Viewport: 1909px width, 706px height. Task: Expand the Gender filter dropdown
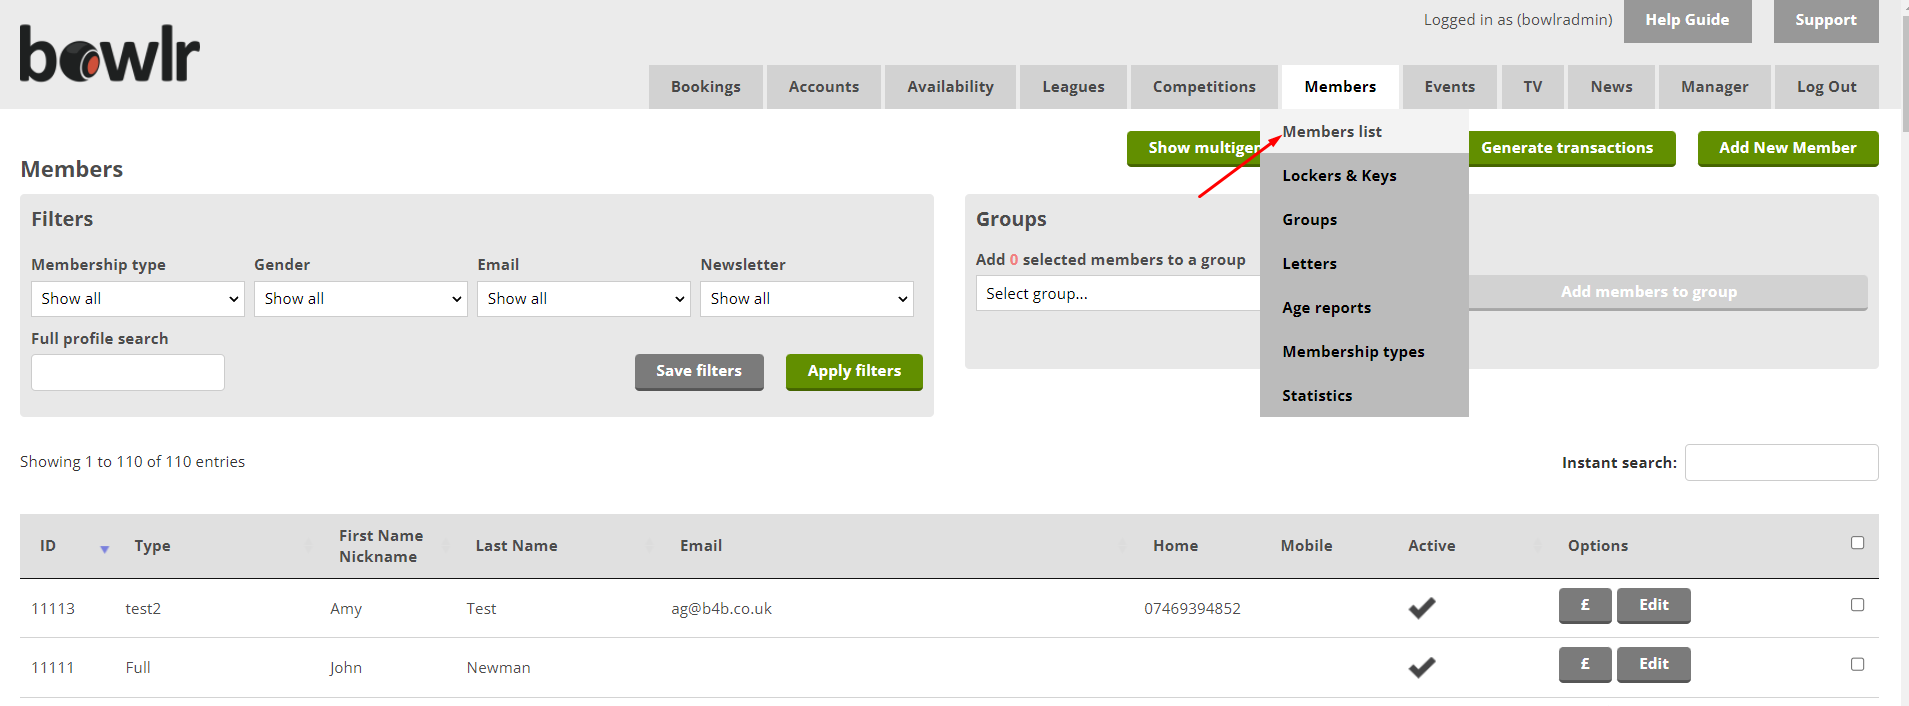click(x=361, y=299)
